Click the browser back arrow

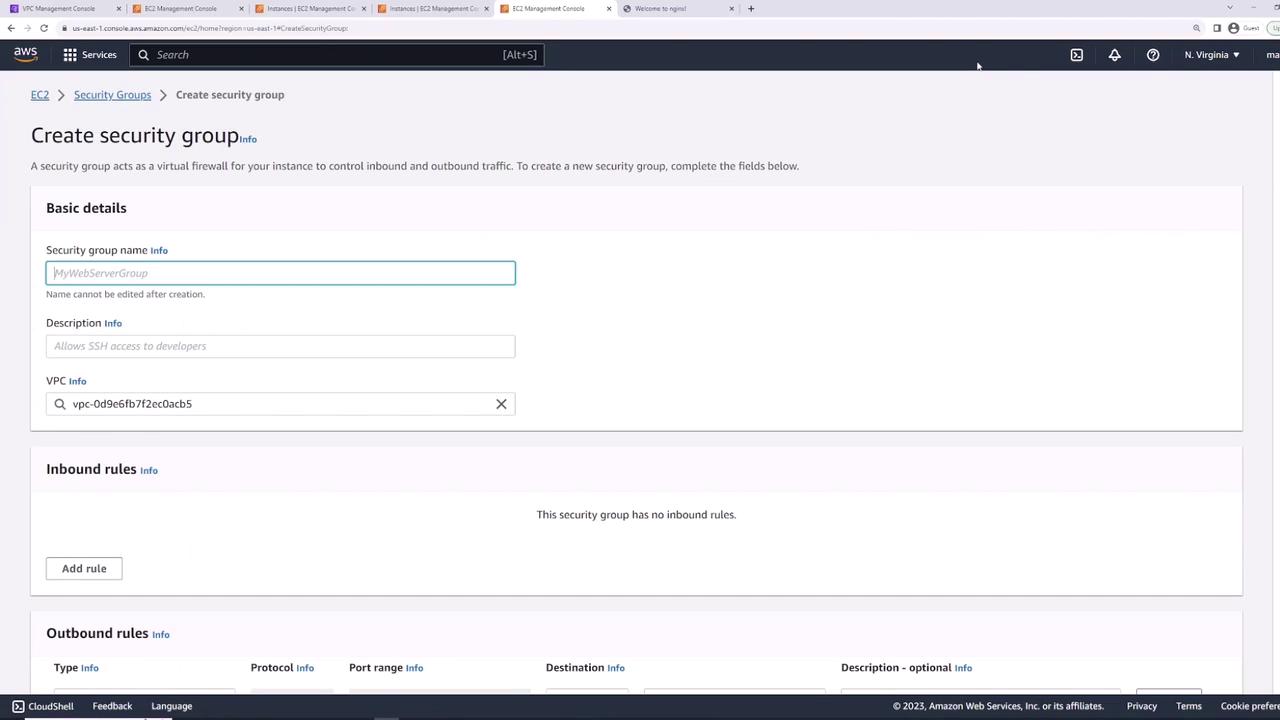11,28
